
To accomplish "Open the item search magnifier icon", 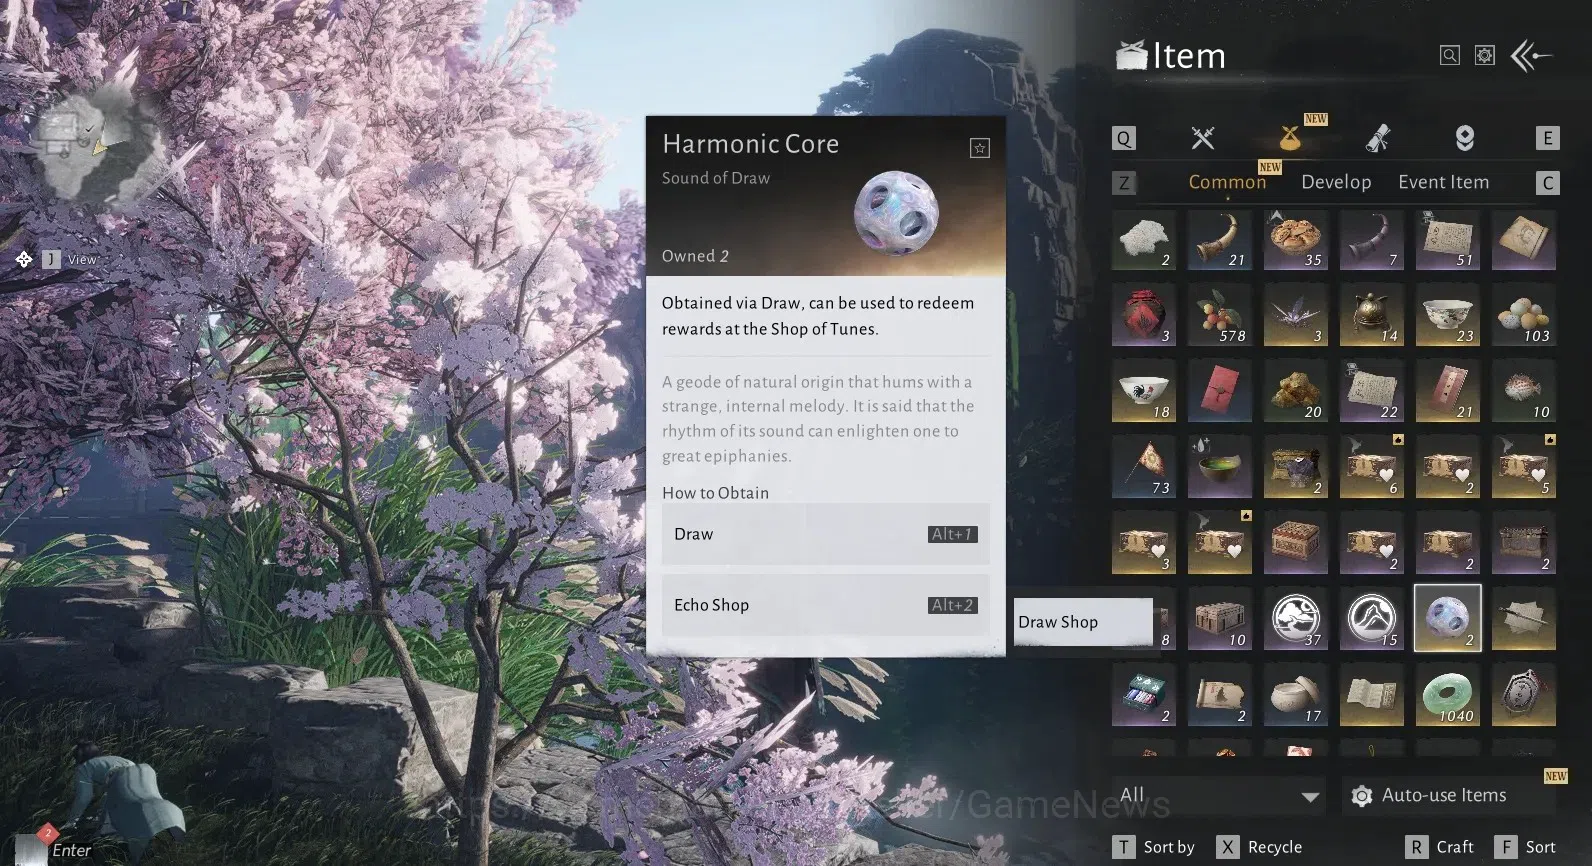I will point(1449,56).
